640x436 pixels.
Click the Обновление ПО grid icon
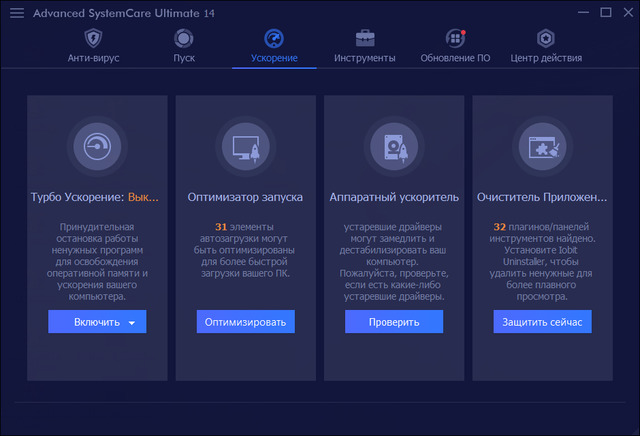point(456,39)
